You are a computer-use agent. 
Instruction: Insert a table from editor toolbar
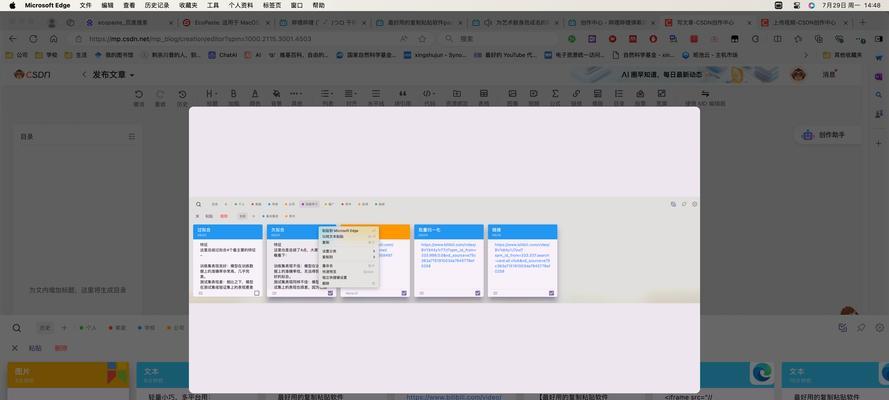point(484,97)
